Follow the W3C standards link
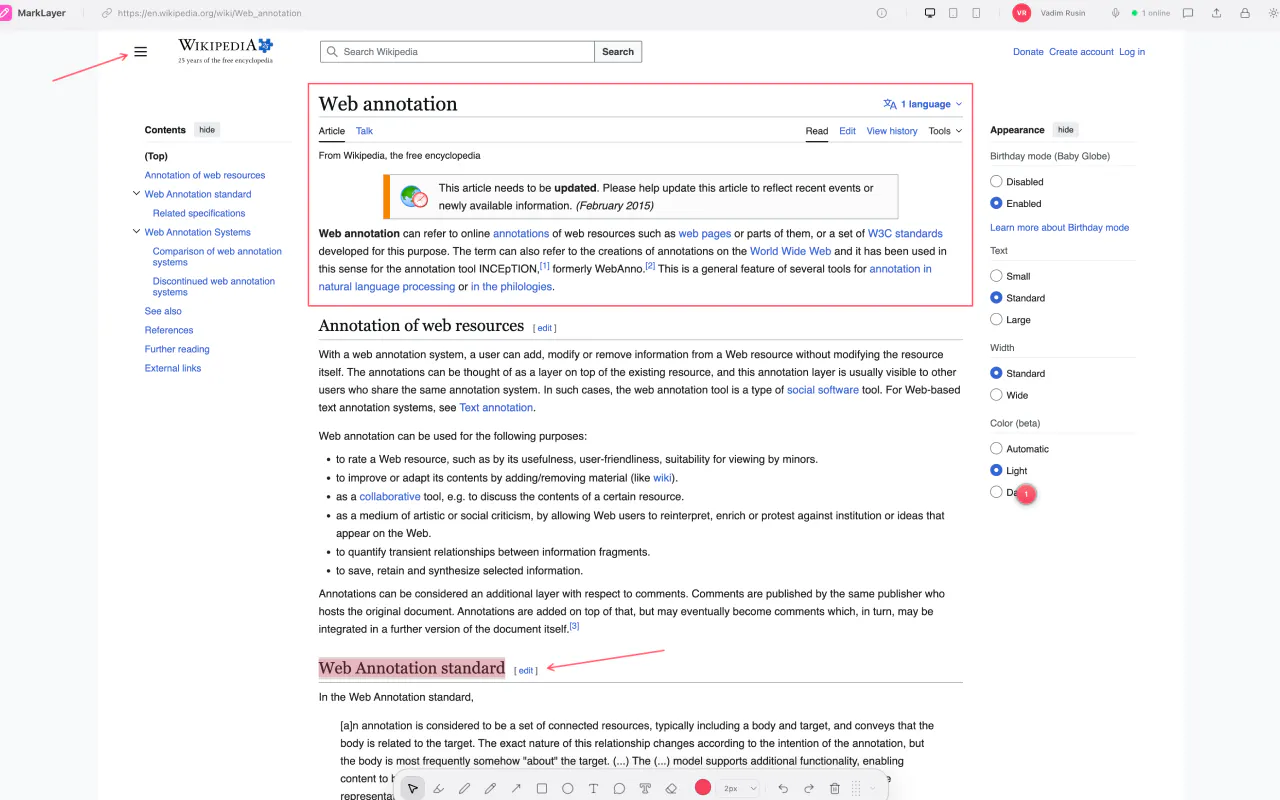The height and width of the screenshot is (800, 1280). [x=905, y=234]
